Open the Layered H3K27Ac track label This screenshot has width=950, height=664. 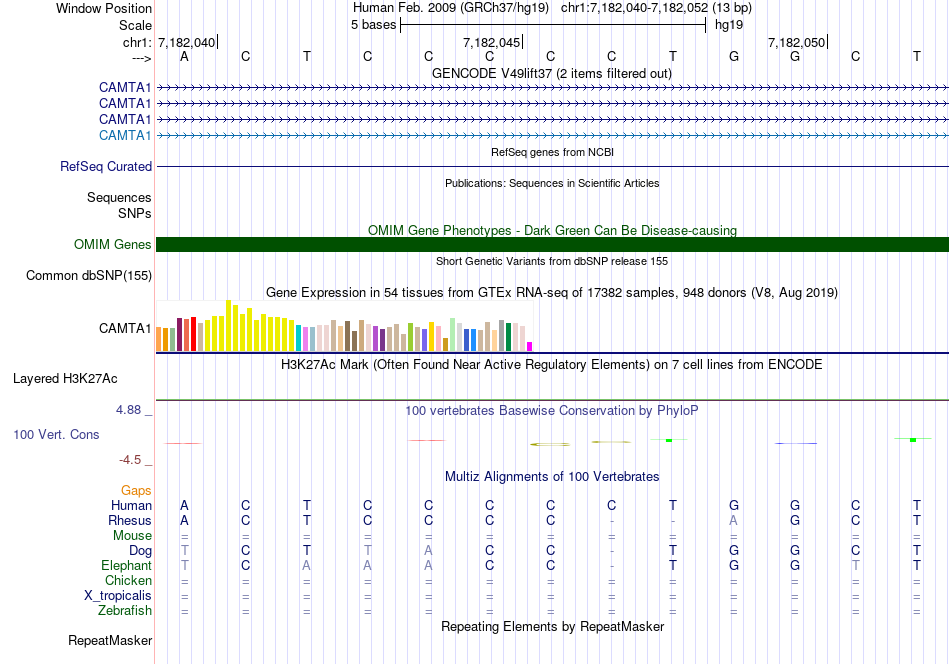tap(65, 379)
